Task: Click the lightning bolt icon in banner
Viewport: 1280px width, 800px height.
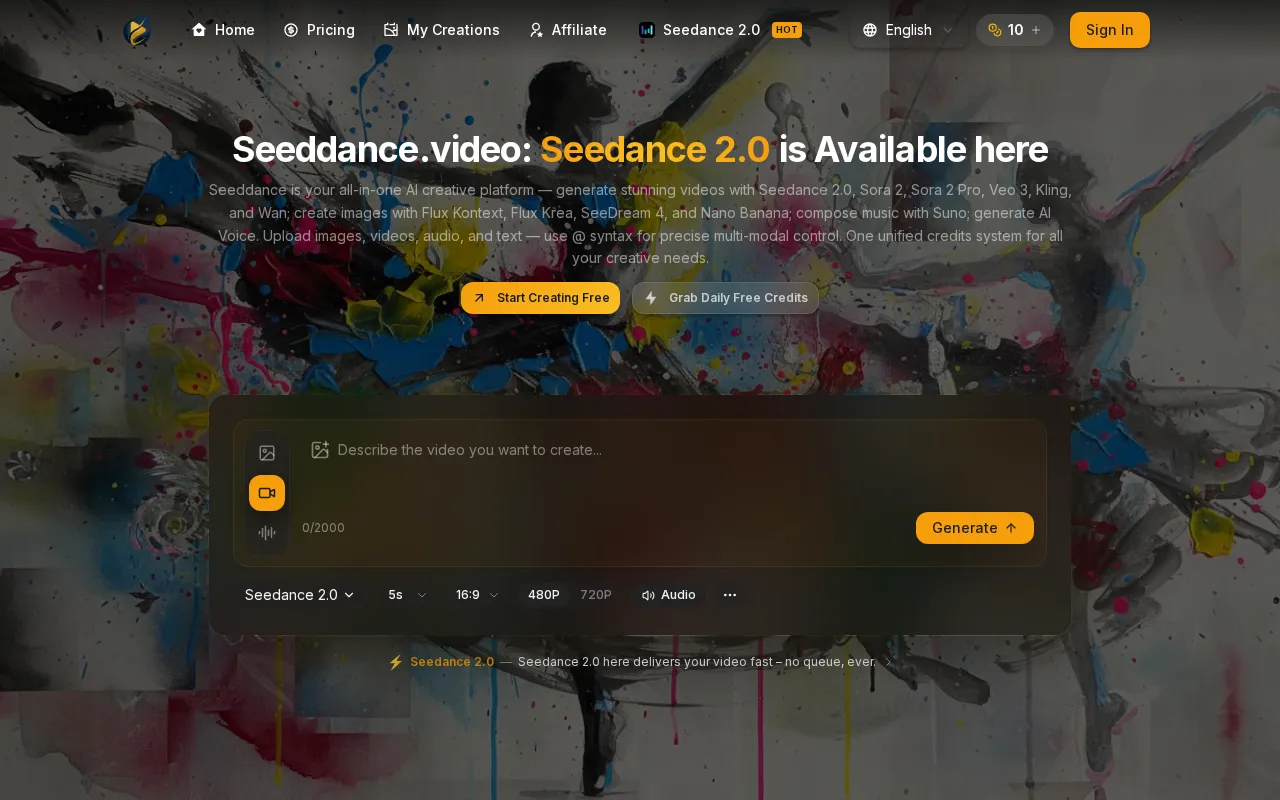Action: pos(396,662)
